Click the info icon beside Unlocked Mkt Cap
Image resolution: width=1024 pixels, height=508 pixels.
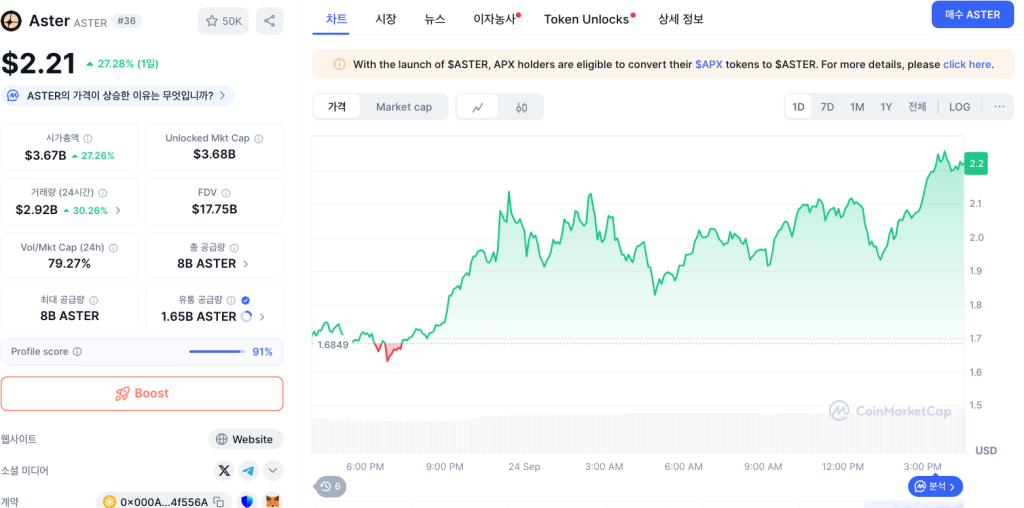pyautogui.click(x=259, y=138)
